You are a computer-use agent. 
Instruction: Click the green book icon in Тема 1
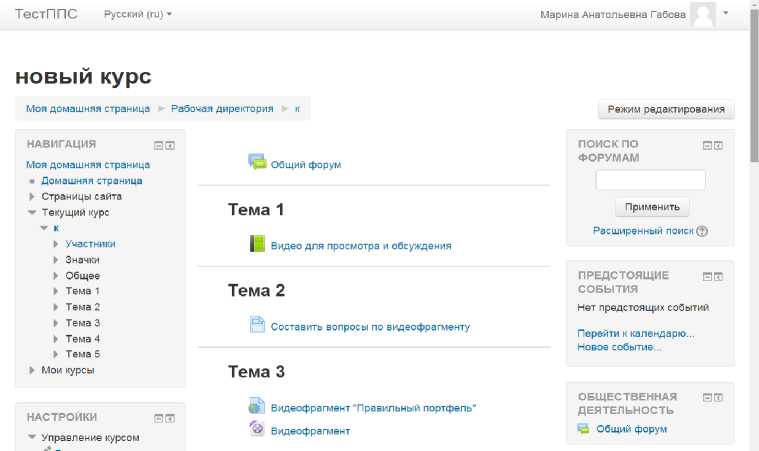click(257, 244)
